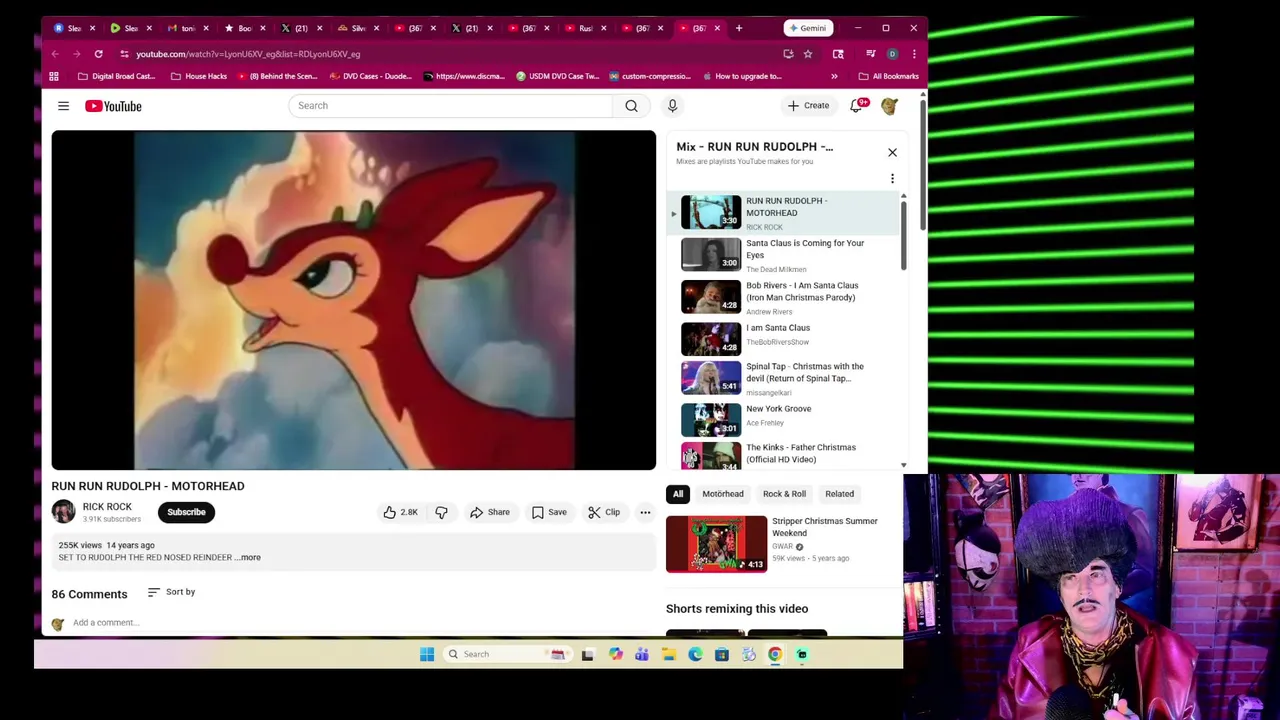1280x720 pixels.
Task: Open DVD Cases - Duode bookmark
Action: click(369, 76)
